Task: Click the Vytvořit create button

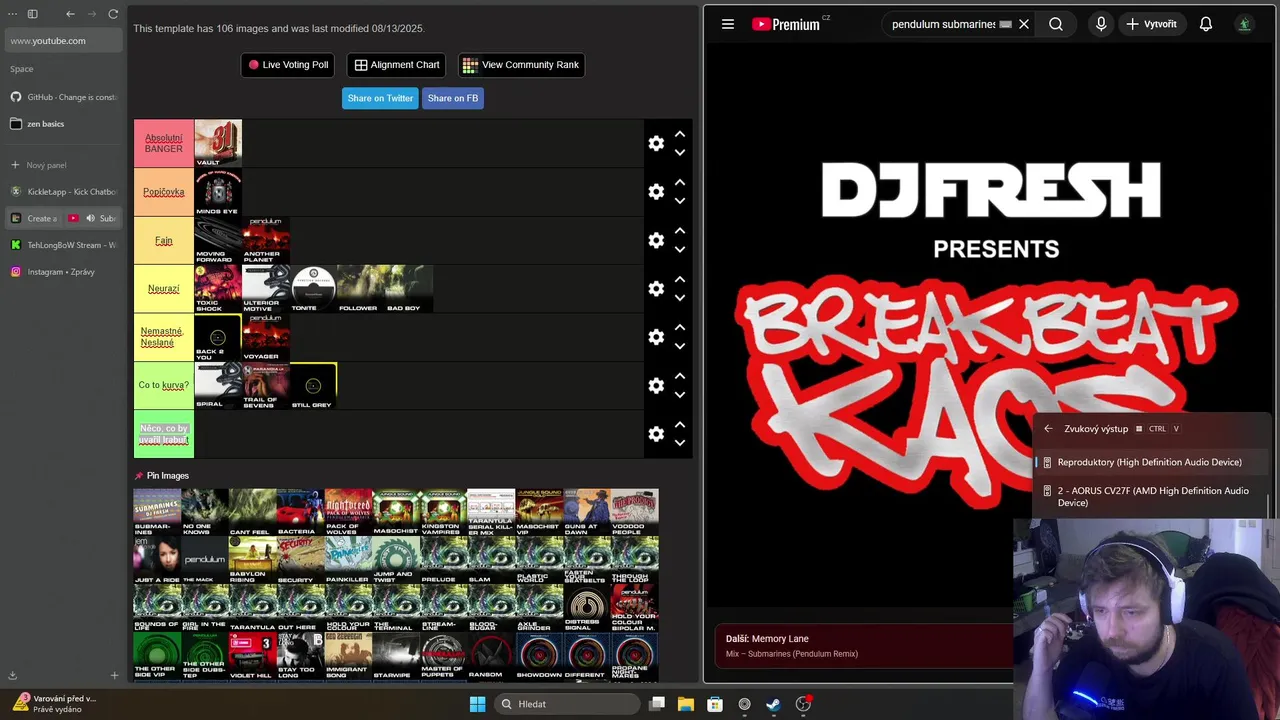Action: click(1152, 24)
